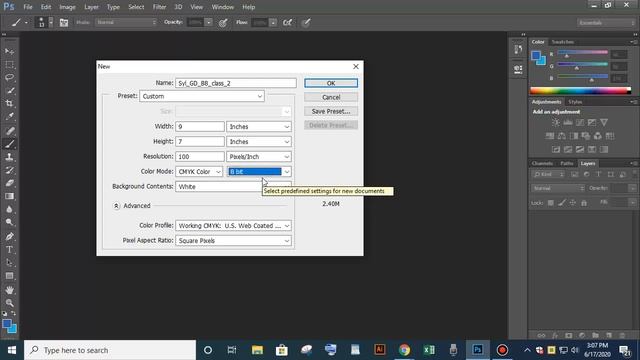Collapse the Advanced section
The width and height of the screenshot is (640, 360).
coord(116,206)
